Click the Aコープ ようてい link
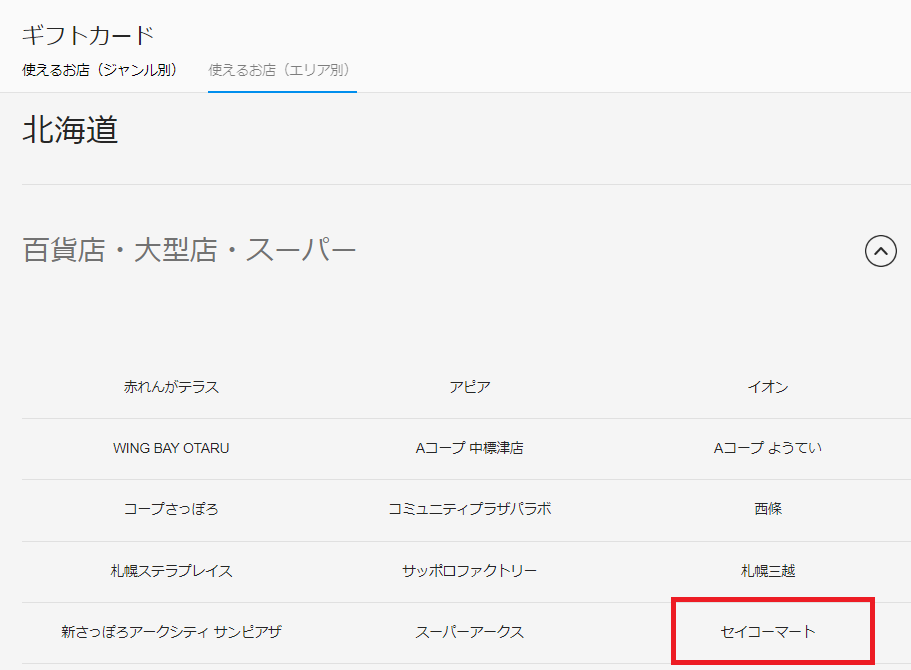 pyautogui.click(x=768, y=448)
